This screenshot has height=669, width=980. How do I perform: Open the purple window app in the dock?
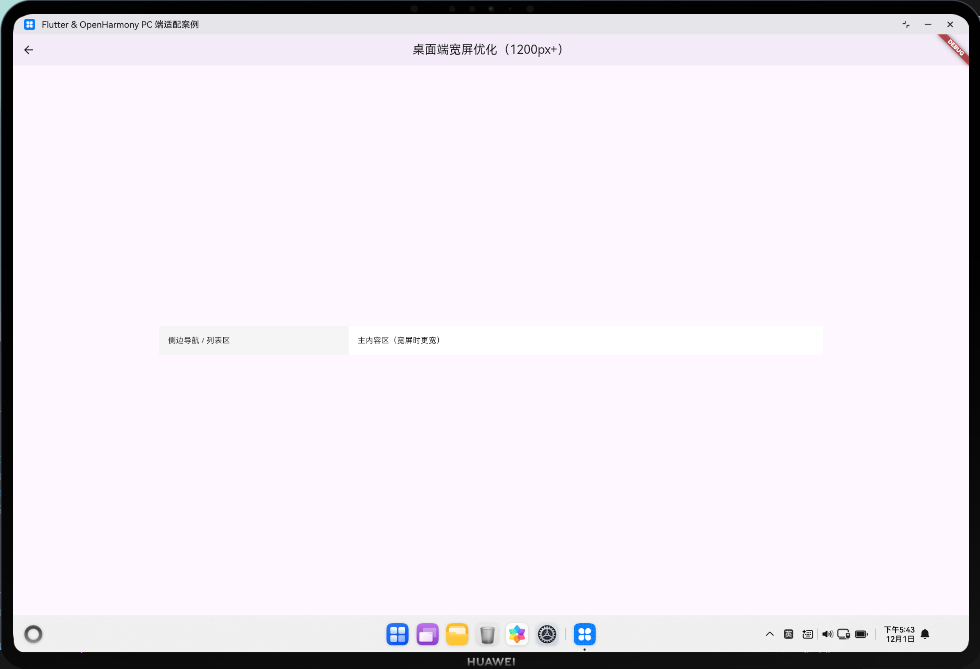[x=427, y=634]
